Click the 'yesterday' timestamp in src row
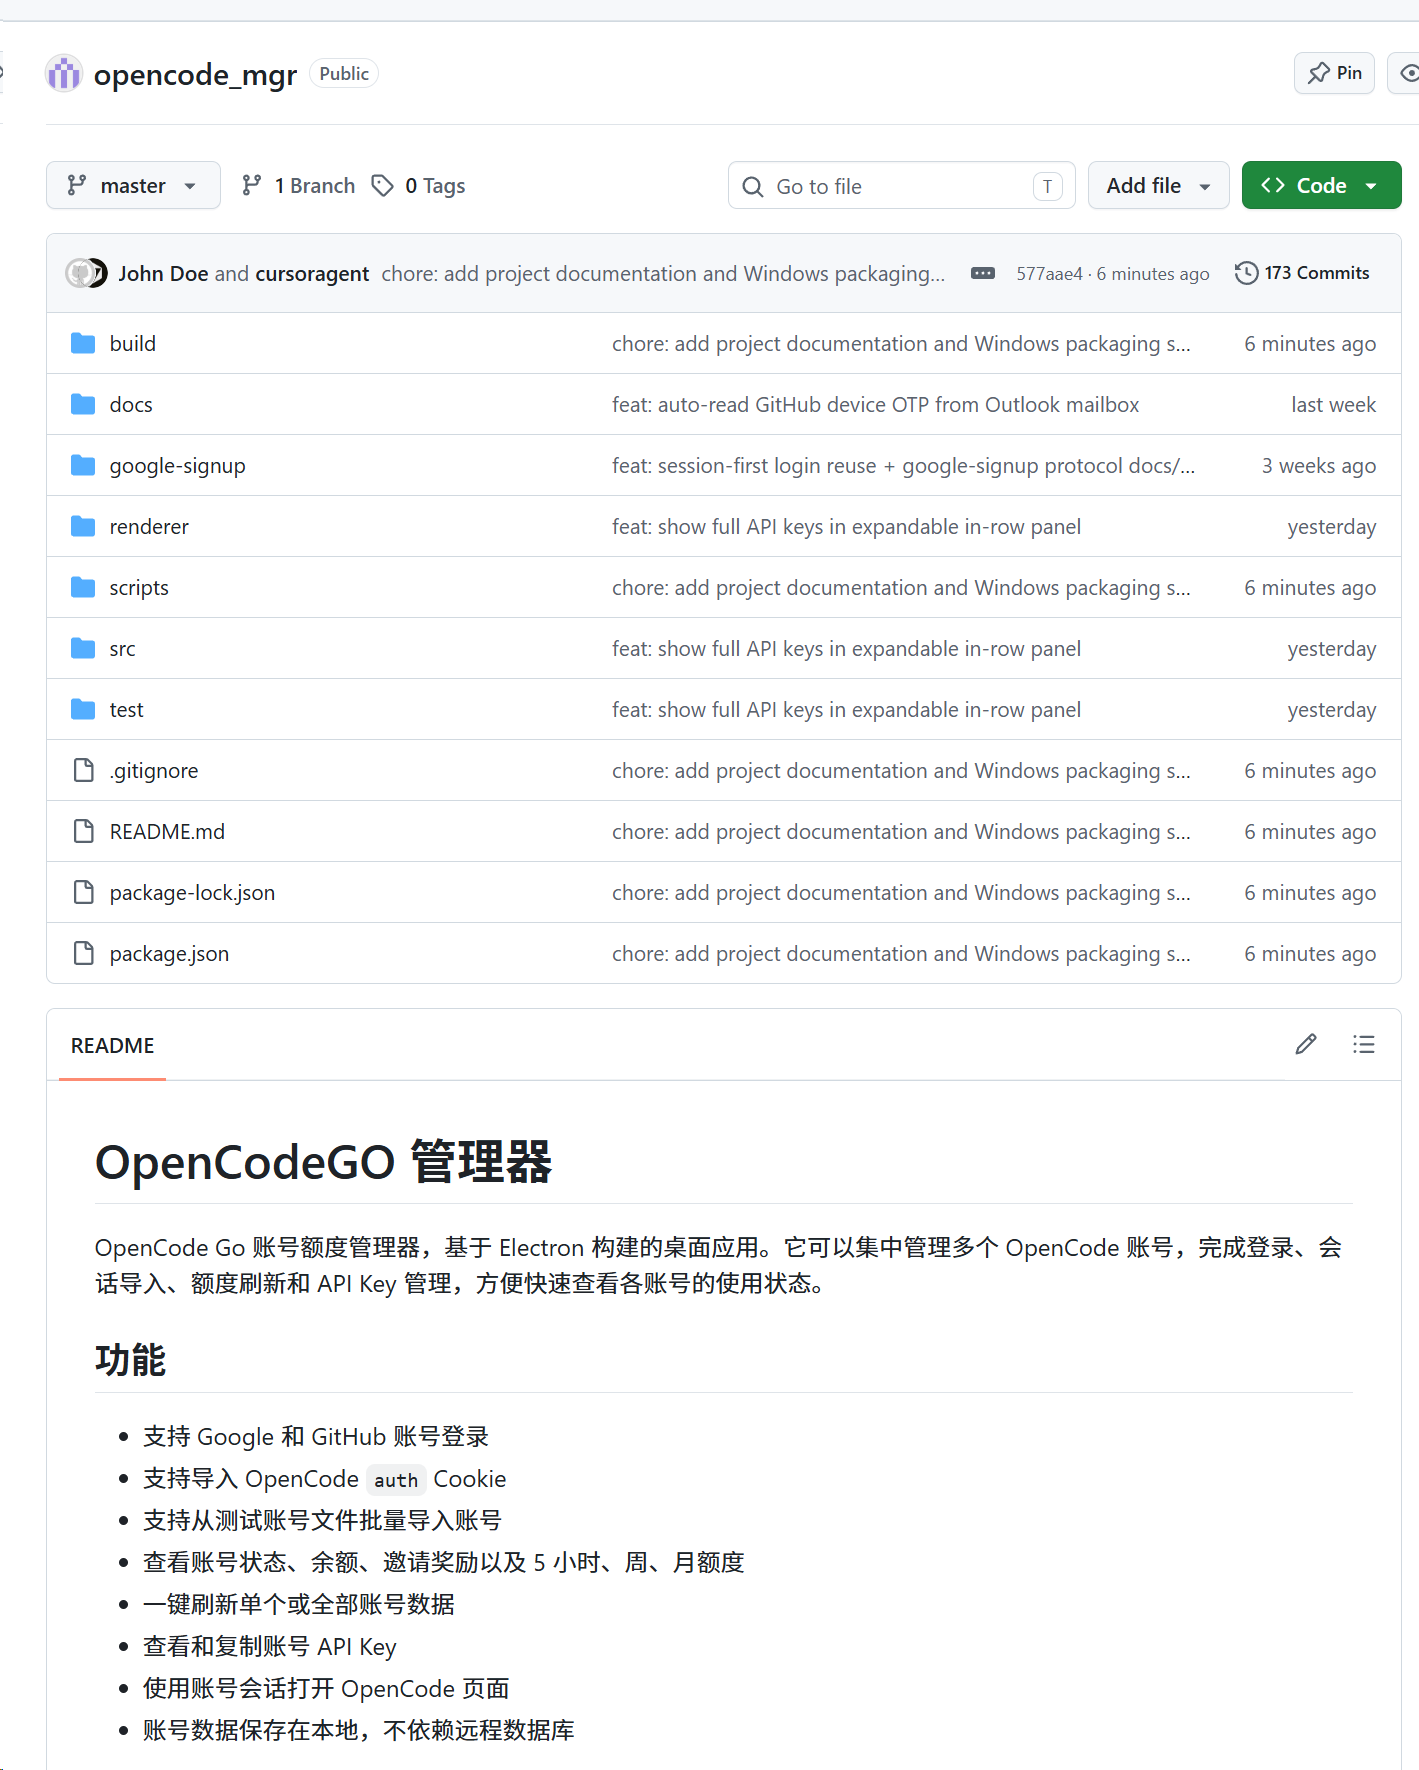This screenshot has height=1770, width=1419. (1332, 649)
